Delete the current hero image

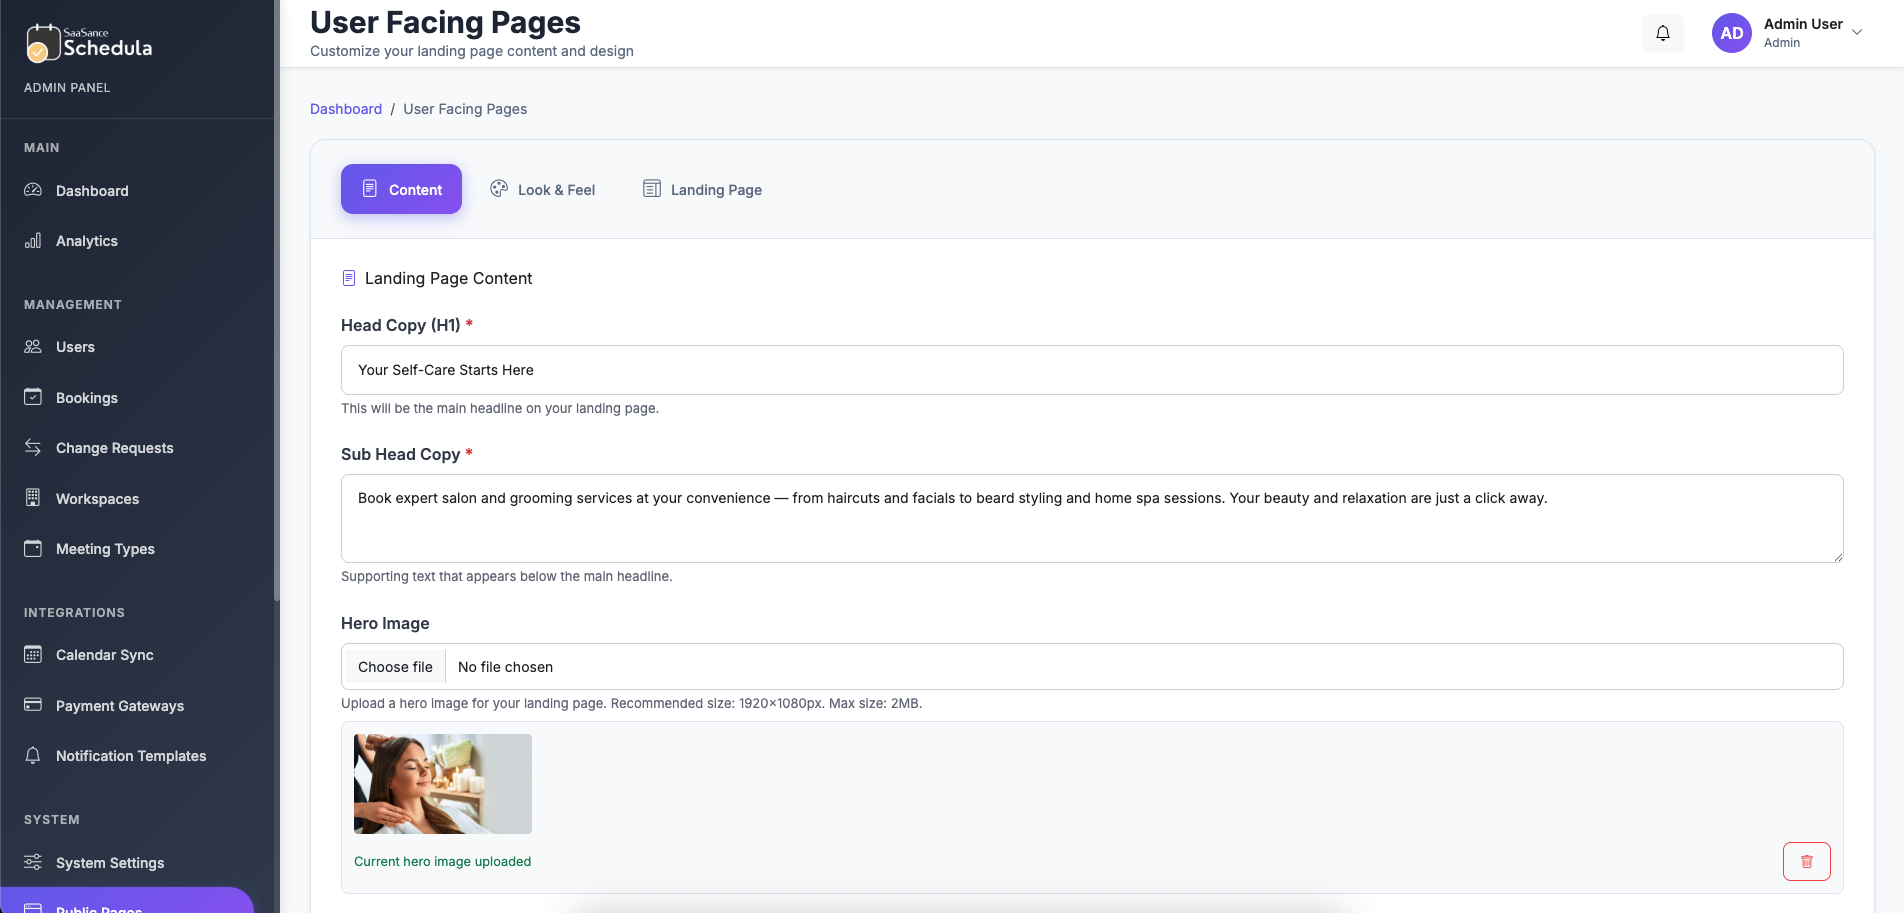coord(1806,861)
